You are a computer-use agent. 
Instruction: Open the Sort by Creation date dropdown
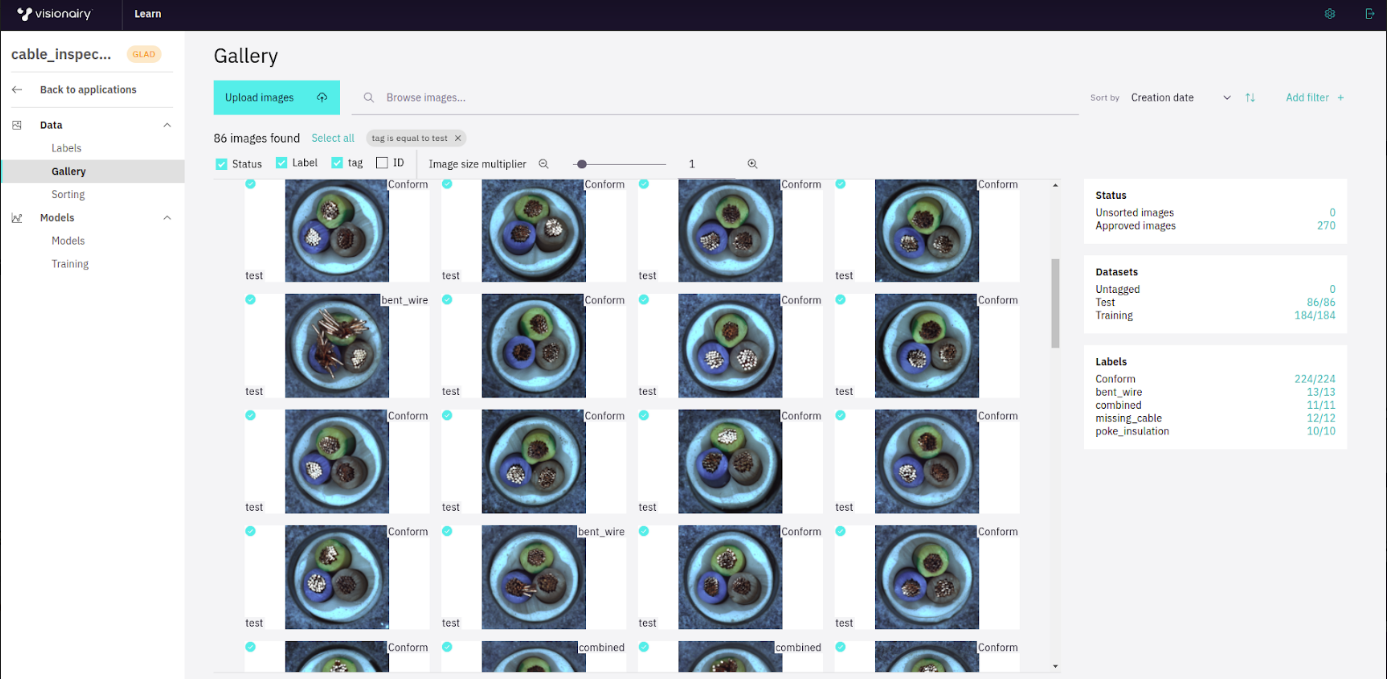coord(1180,98)
